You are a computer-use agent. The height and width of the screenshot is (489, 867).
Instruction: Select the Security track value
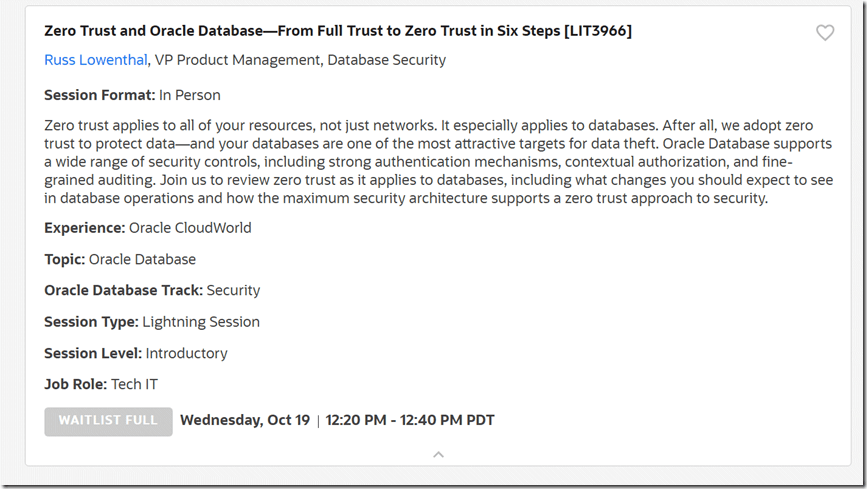233,290
